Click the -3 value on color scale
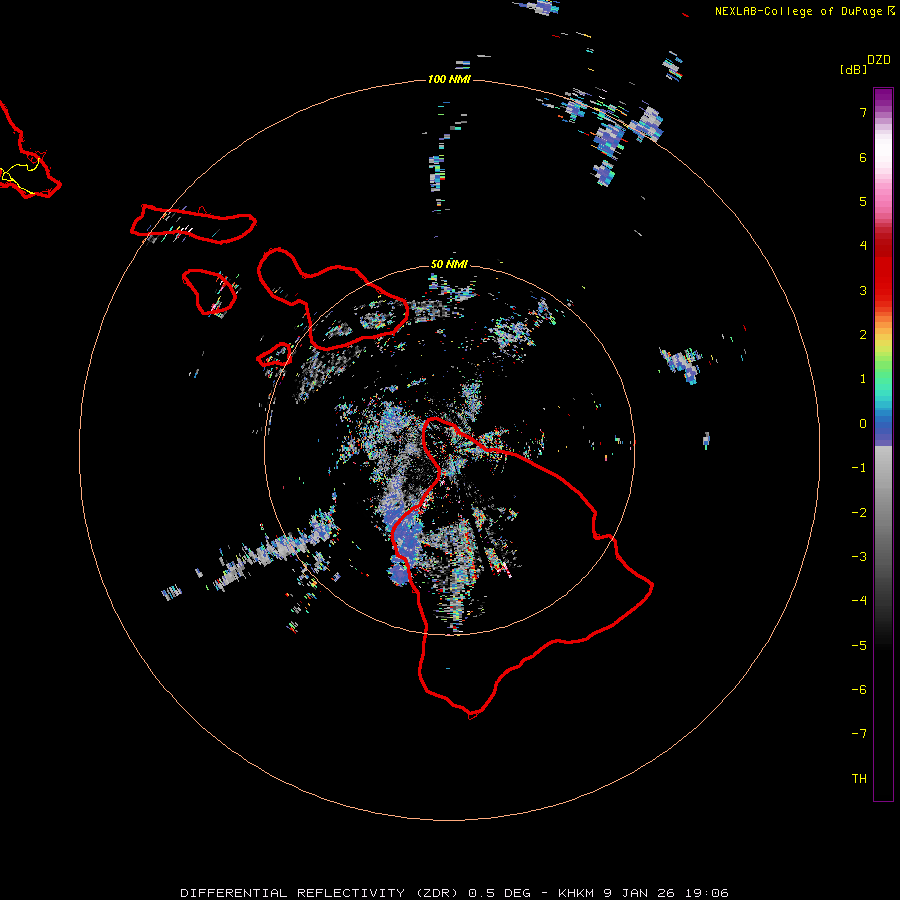Screen dimensions: 900x900 [x=859, y=557]
